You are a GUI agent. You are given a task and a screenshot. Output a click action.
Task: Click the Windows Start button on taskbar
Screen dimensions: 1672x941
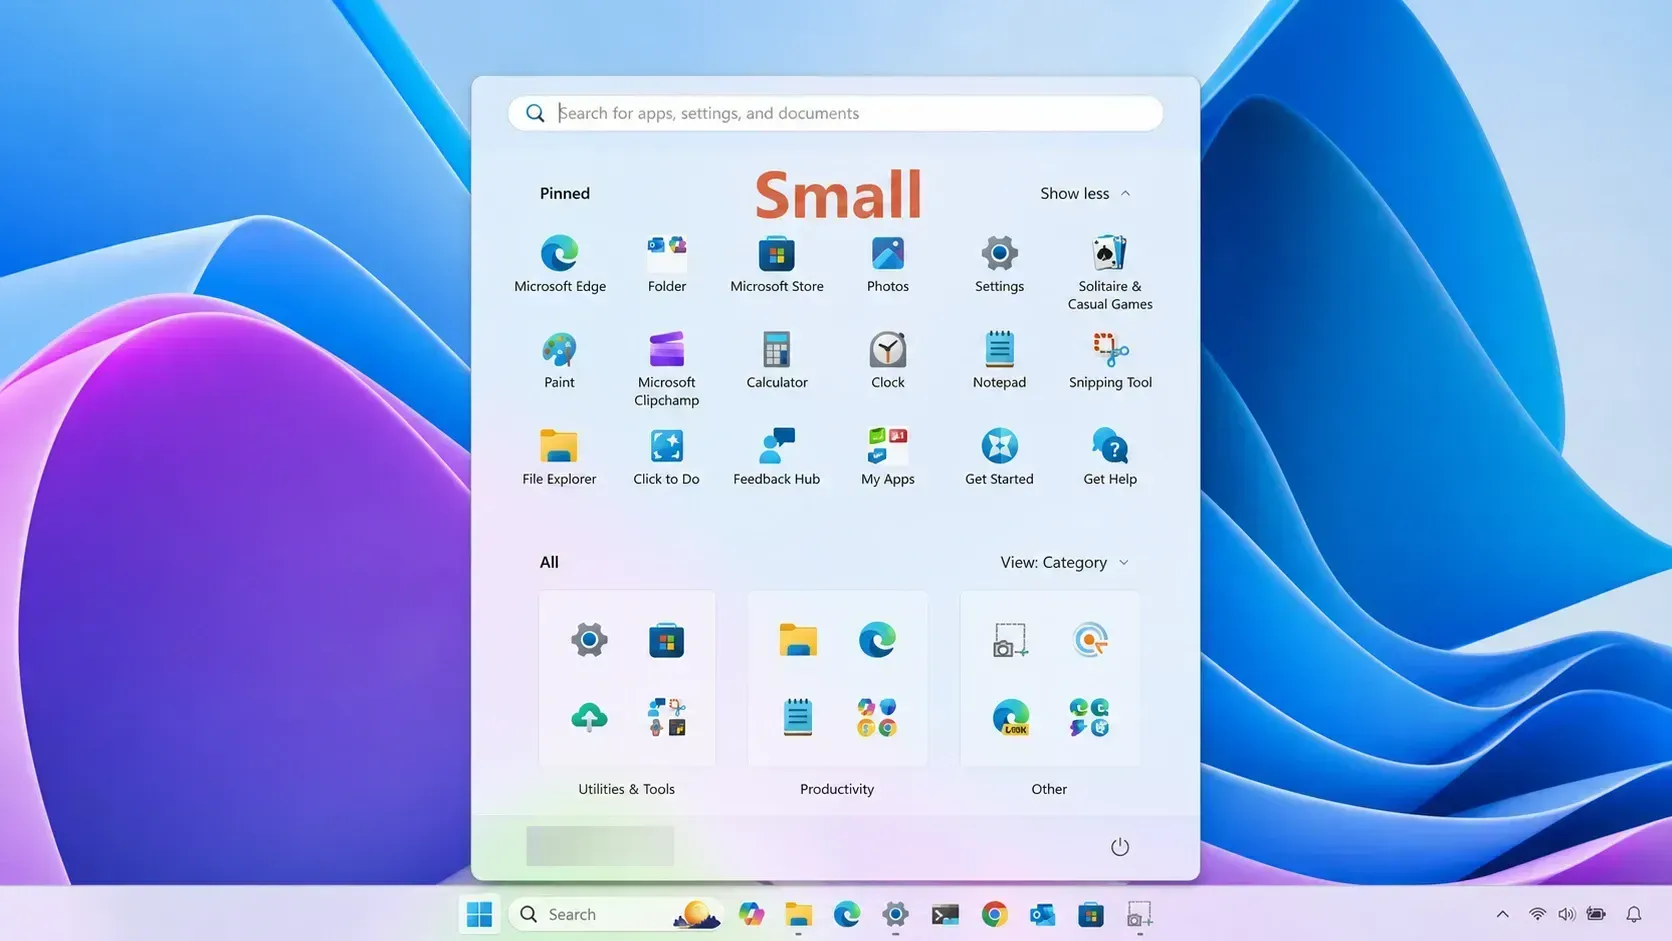(x=480, y=914)
